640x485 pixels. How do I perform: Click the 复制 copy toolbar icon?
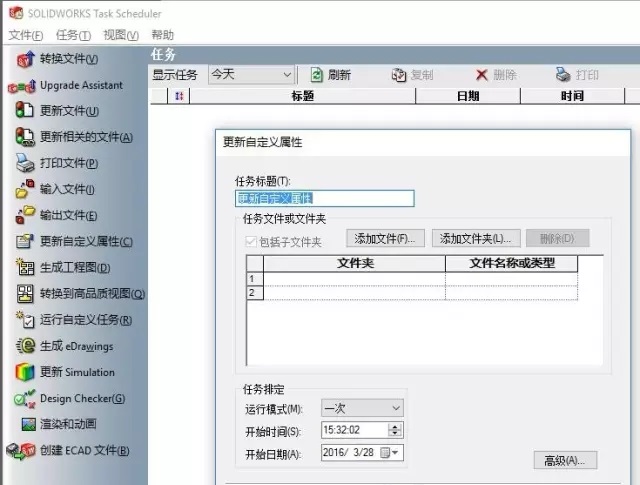(x=399, y=75)
